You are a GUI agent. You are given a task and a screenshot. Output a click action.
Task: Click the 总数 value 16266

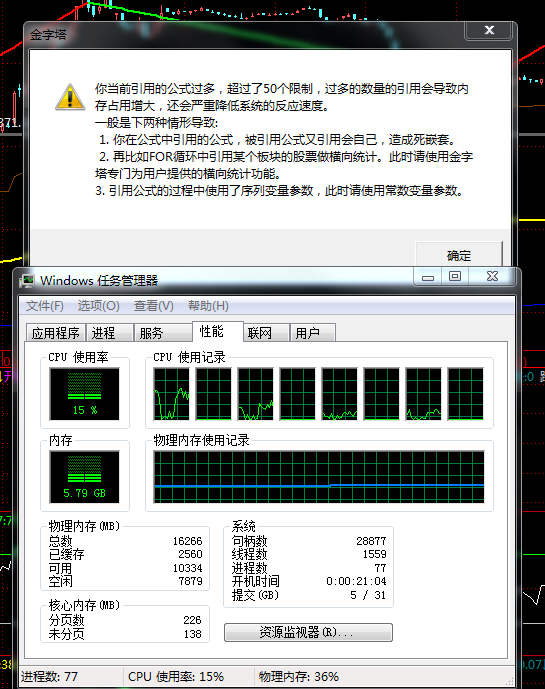coord(188,541)
